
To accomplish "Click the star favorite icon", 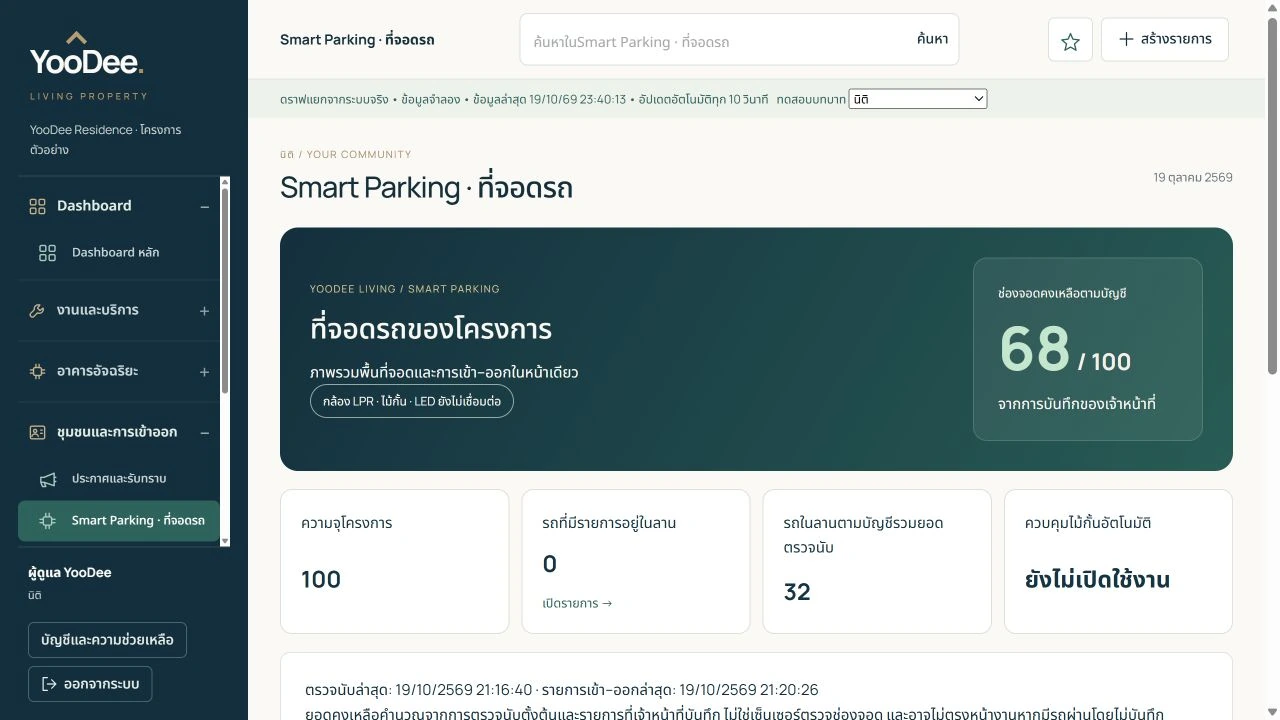I will click(x=1070, y=41).
